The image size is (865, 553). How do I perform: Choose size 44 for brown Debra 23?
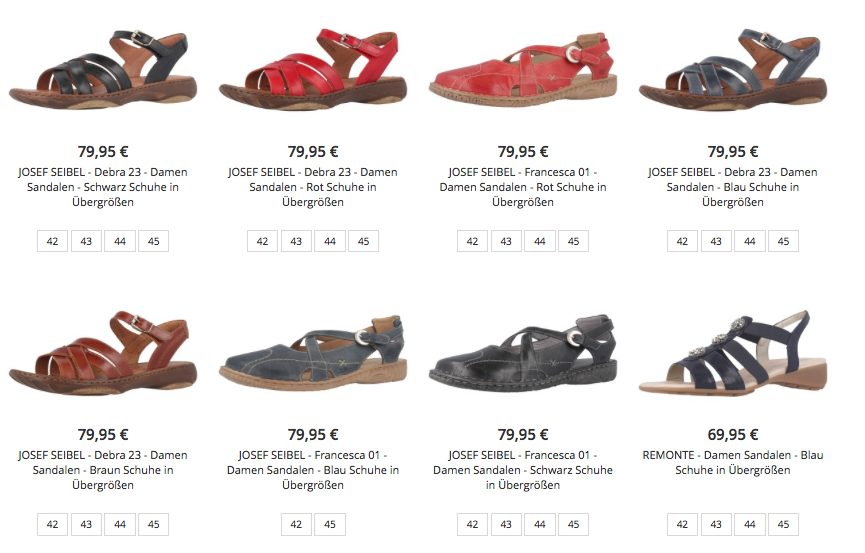120,524
